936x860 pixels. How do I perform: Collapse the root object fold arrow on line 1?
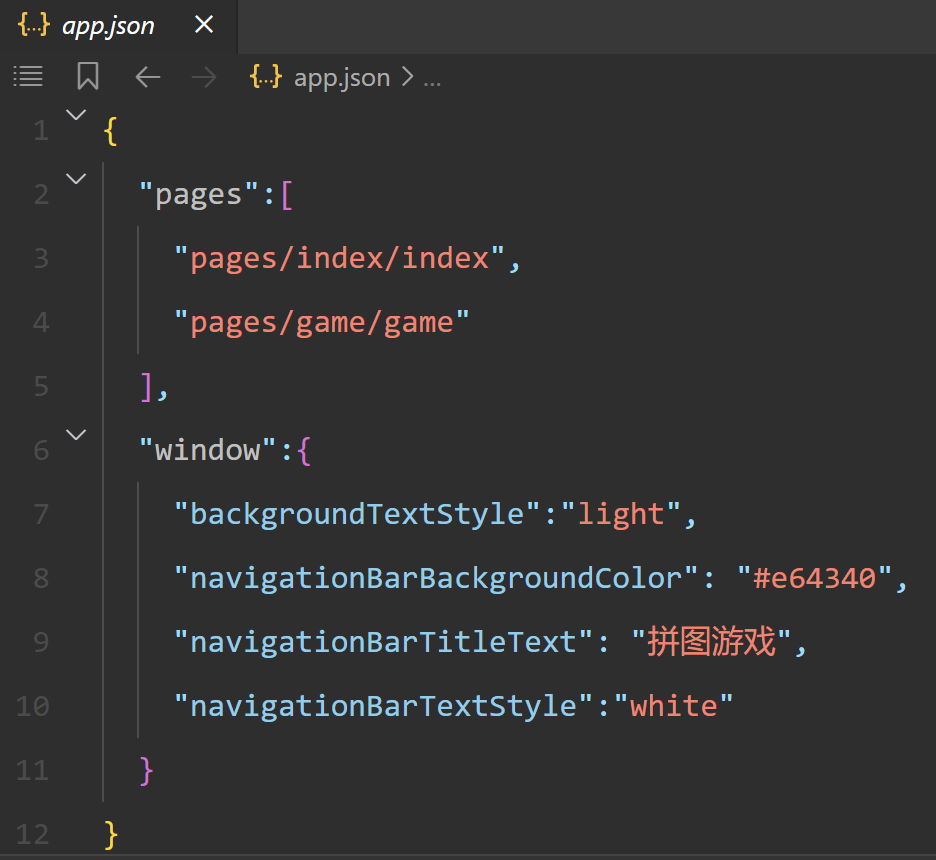76,114
